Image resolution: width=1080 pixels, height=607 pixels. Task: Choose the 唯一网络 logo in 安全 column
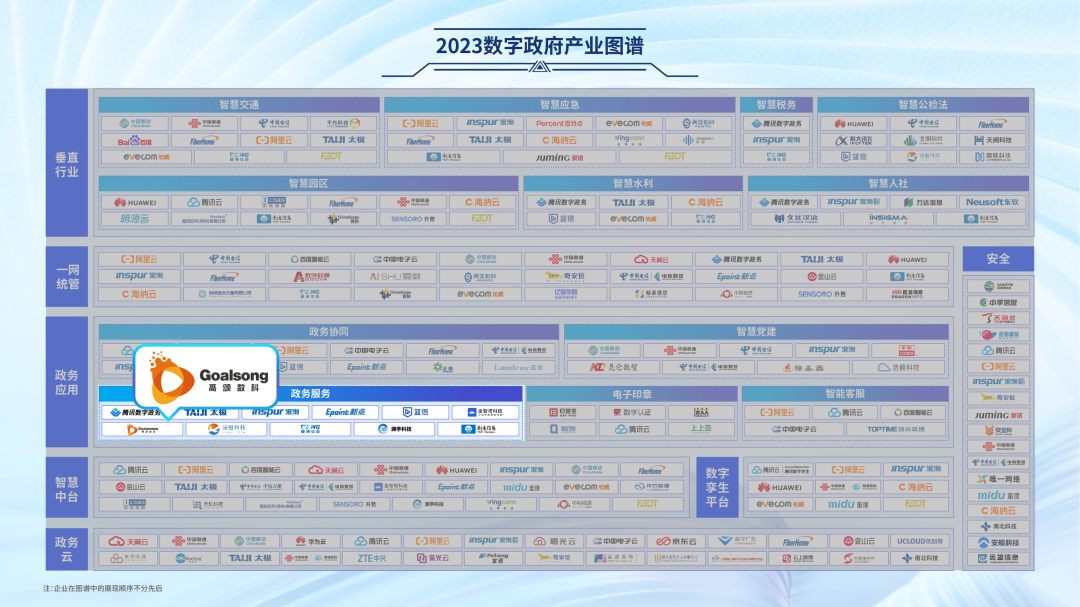click(x=997, y=479)
